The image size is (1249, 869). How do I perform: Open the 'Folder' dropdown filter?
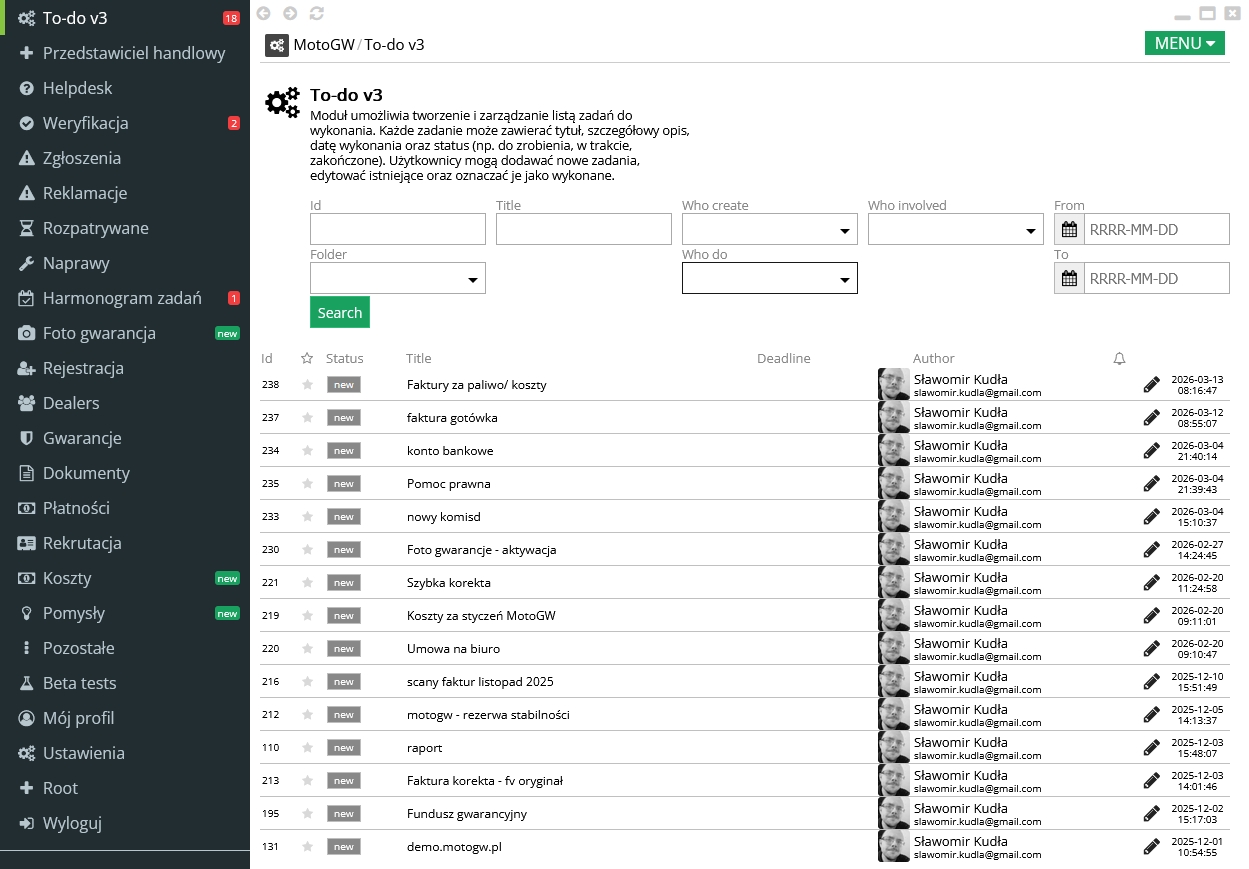pyautogui.click(x=397, y=279)
